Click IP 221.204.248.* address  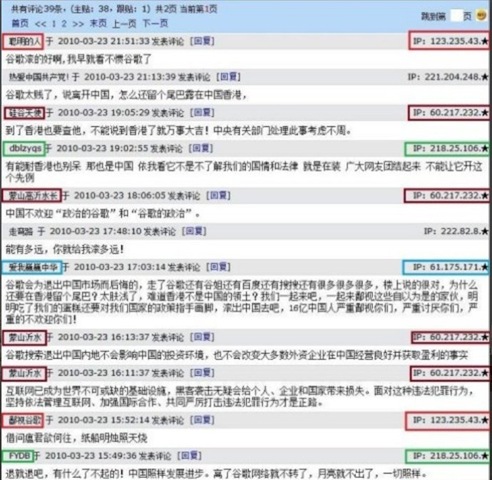coord(448,77)
